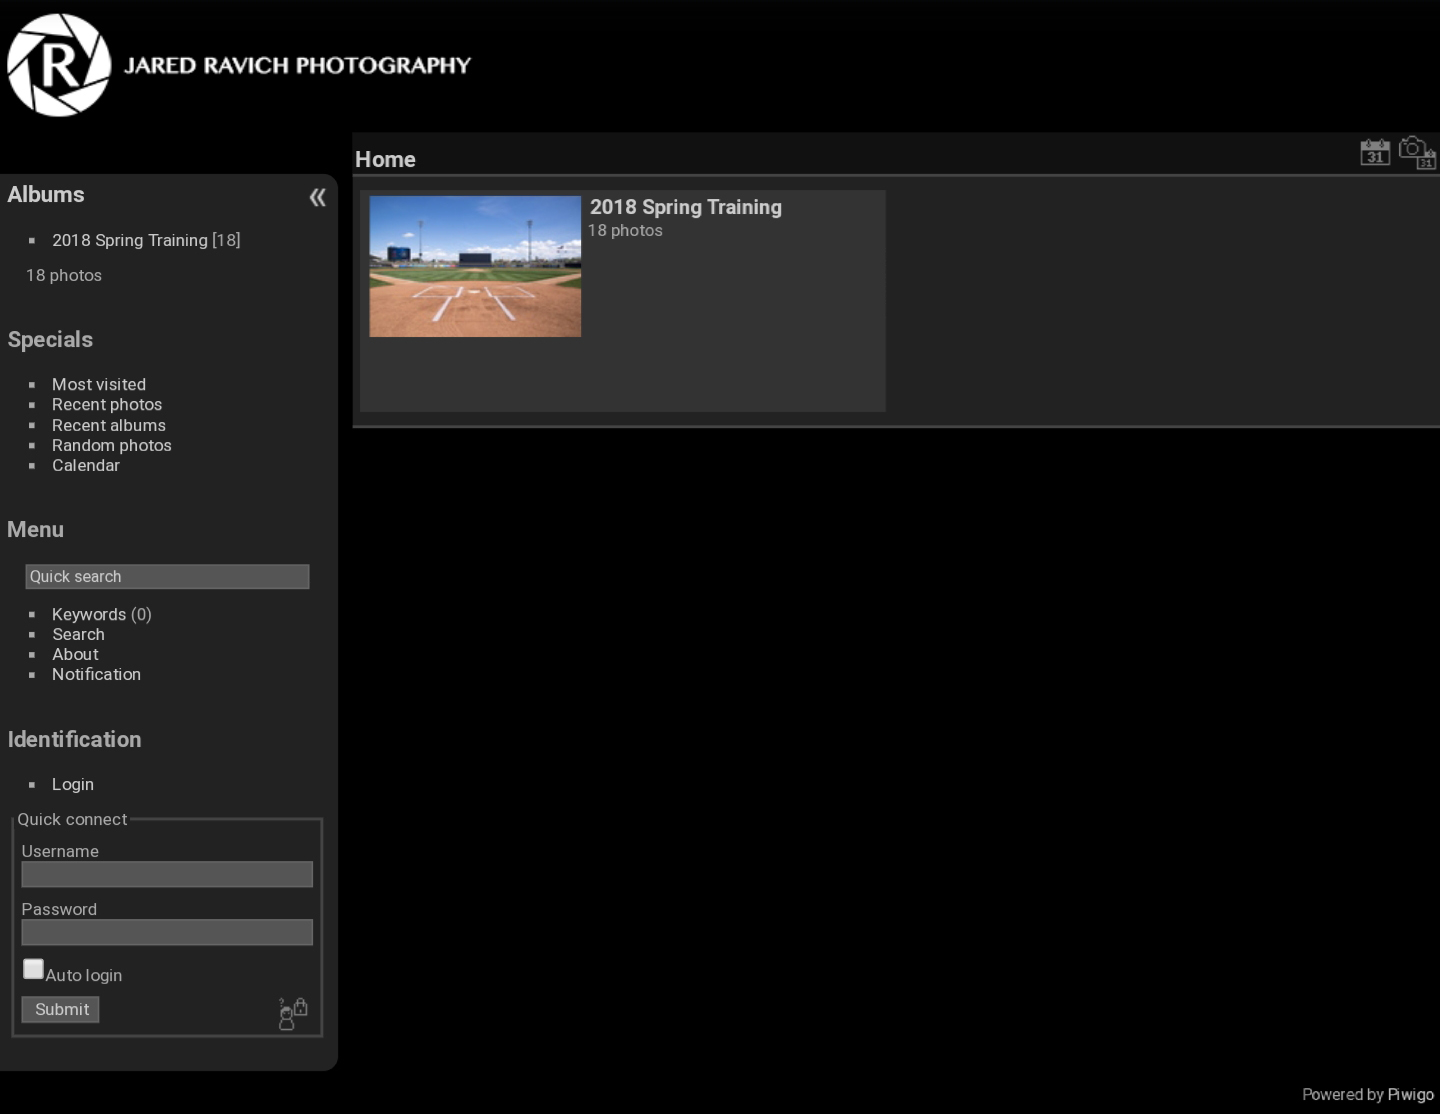Screen dimensions: 1440x1114
Task: View Random photos
Action: point(112,445)
